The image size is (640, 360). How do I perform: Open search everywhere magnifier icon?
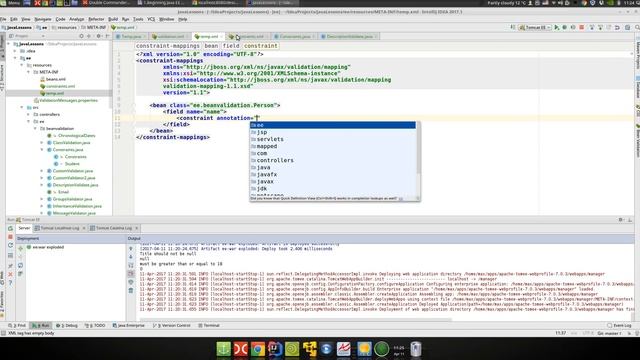point(637,27)
